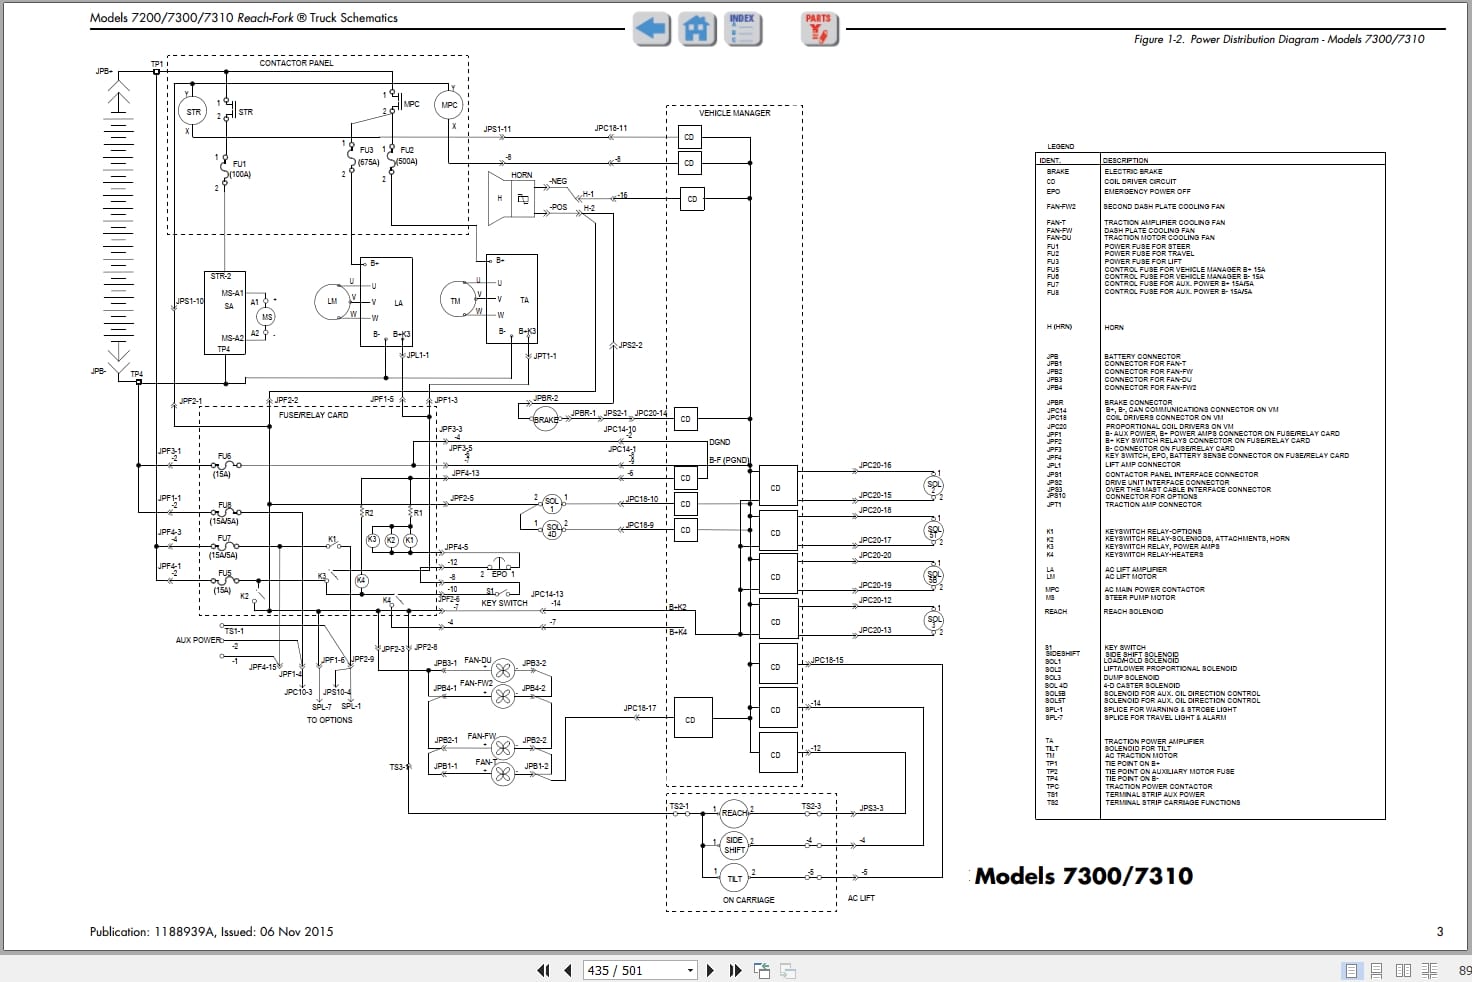Open the page number dropdown arrow
1472x982 pixels.
click(x=690, y=970)
